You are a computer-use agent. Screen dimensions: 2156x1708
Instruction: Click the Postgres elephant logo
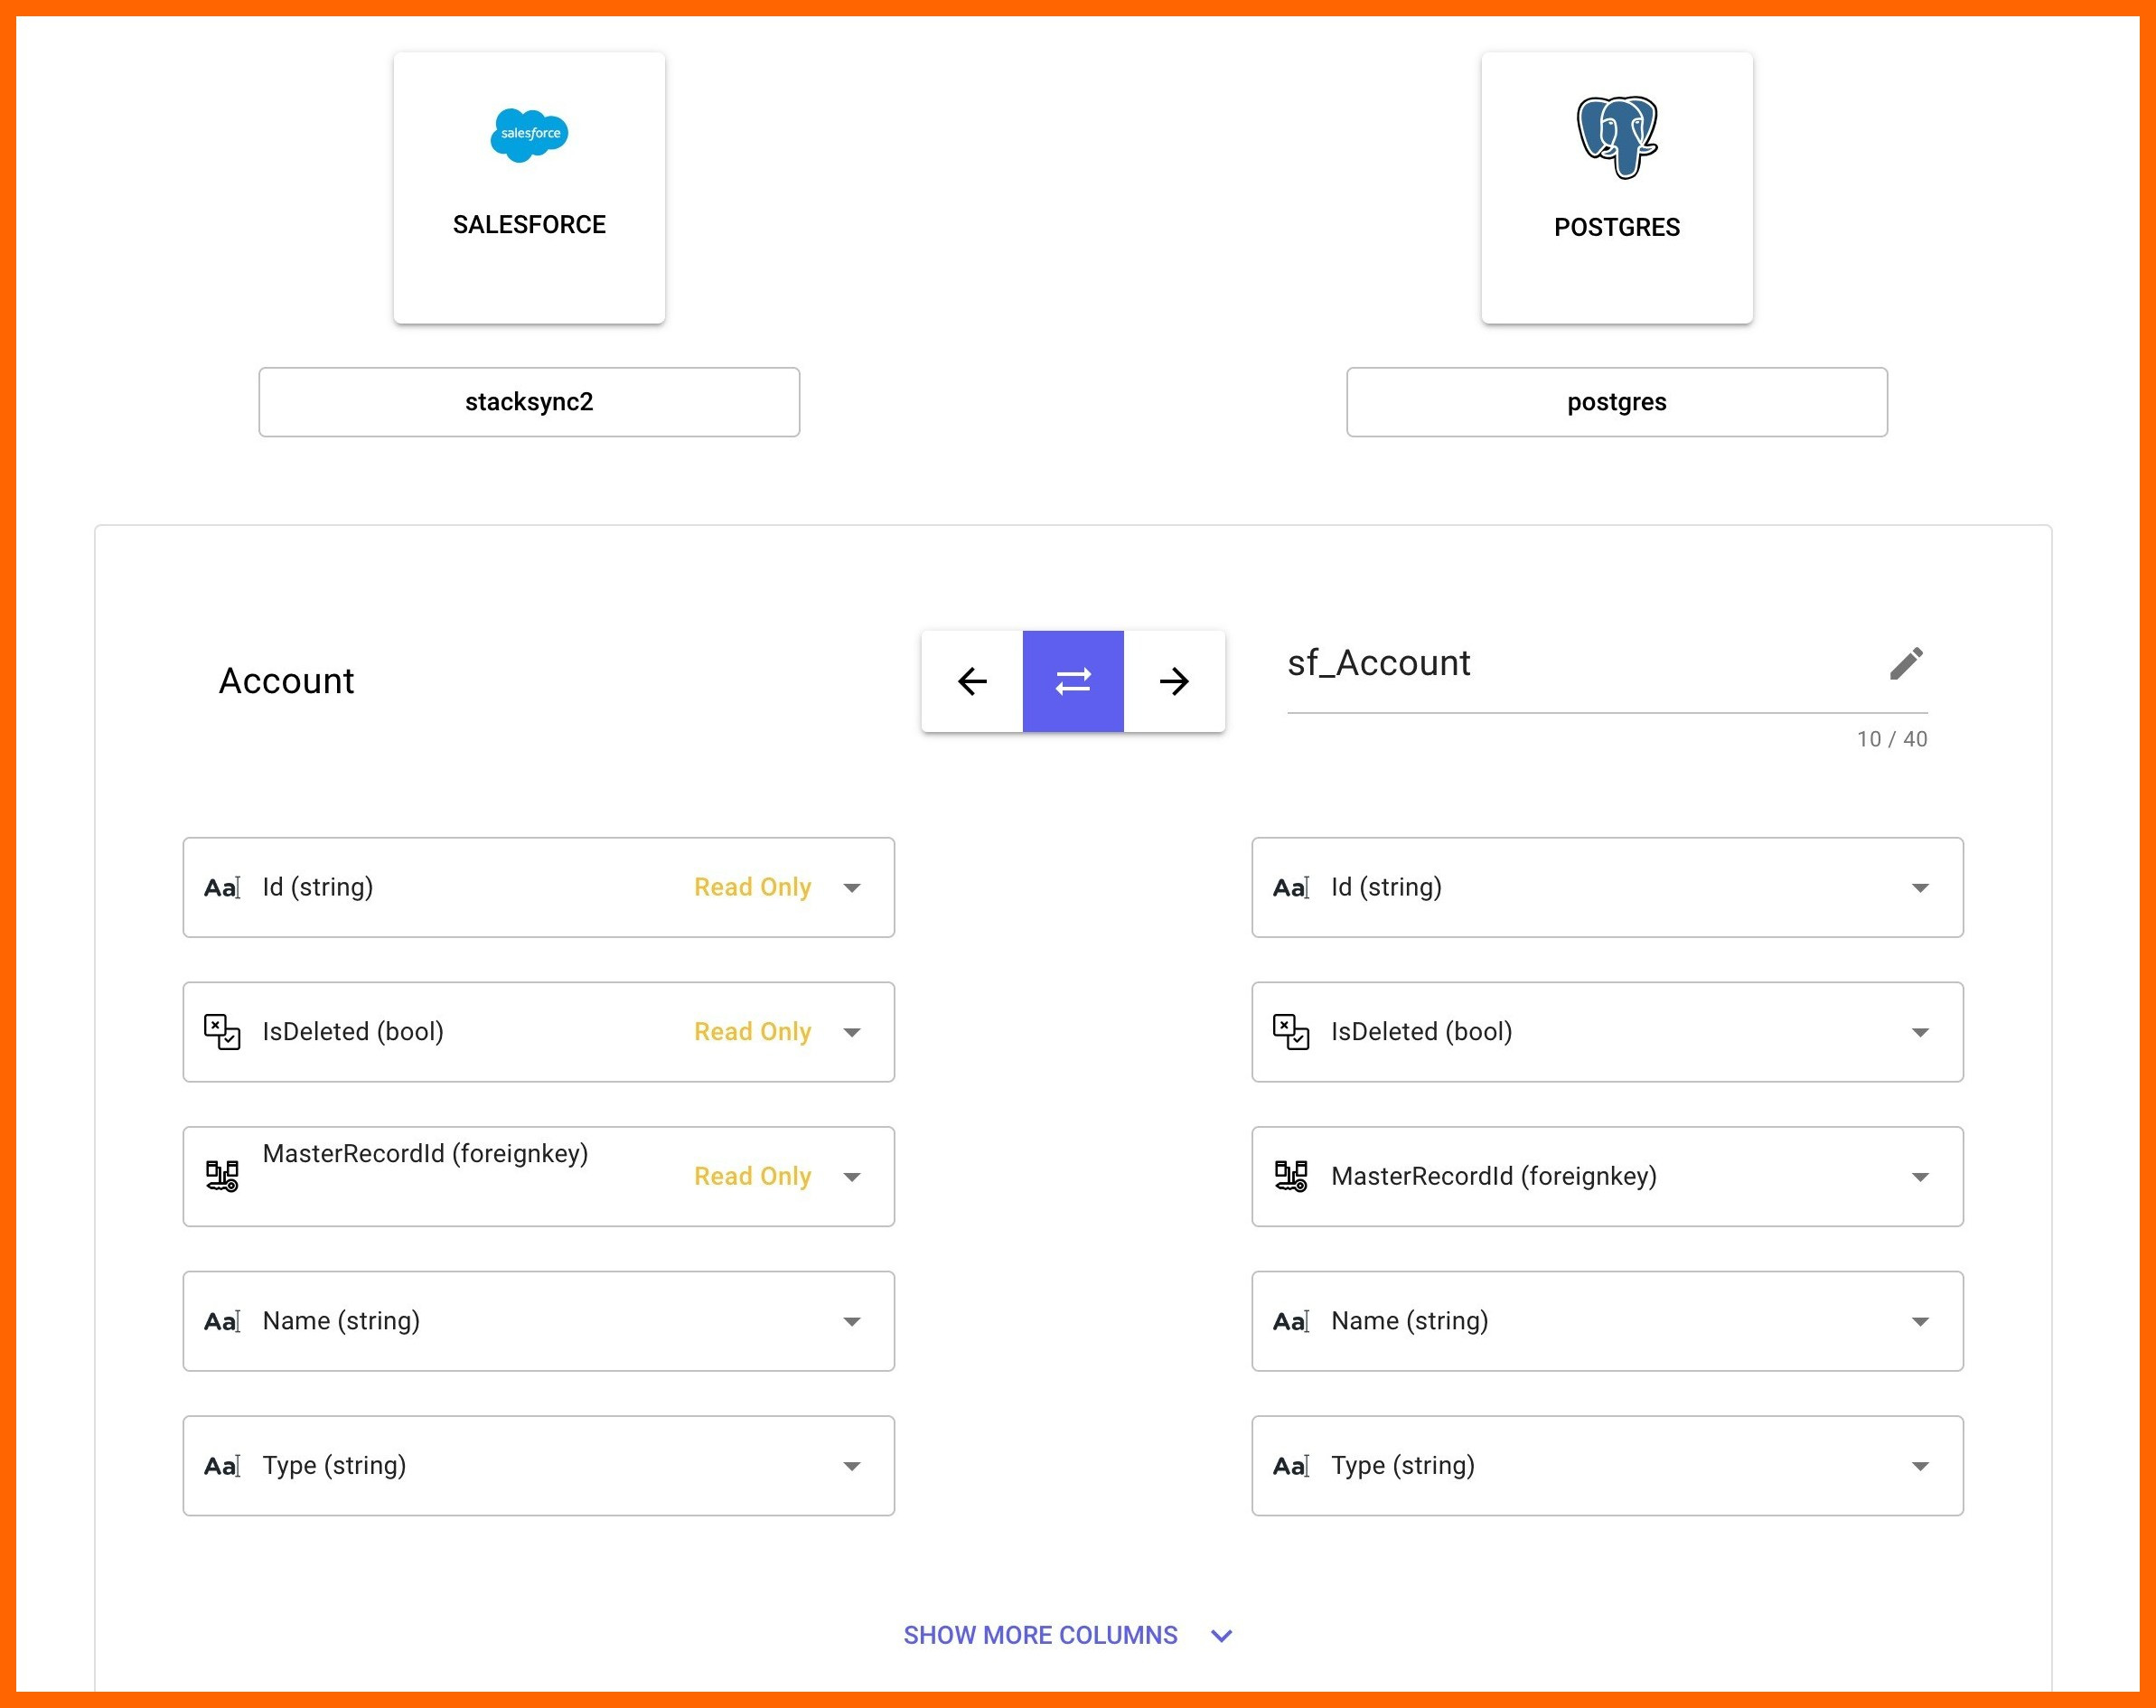coord(1616,137)
